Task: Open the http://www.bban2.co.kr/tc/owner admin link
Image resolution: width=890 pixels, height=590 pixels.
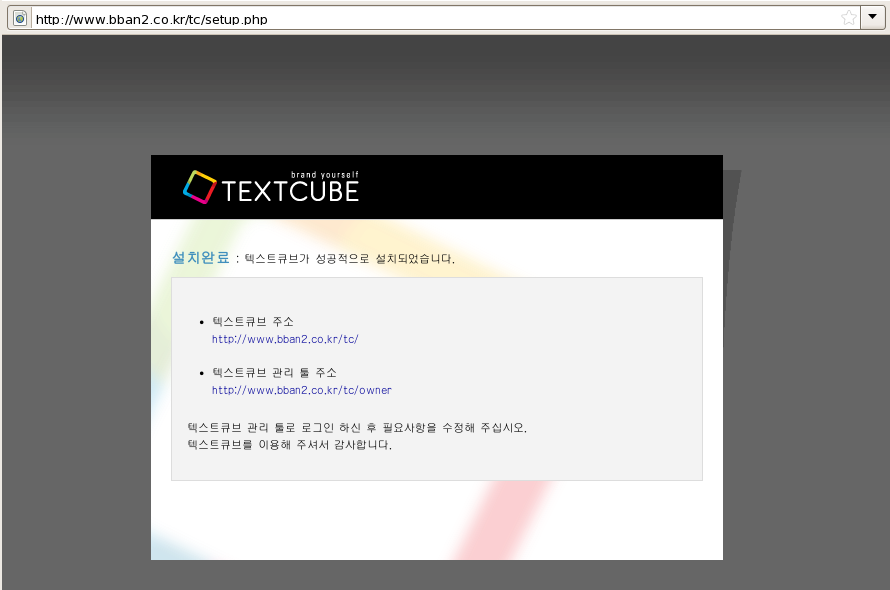Action: click(301, 390)
